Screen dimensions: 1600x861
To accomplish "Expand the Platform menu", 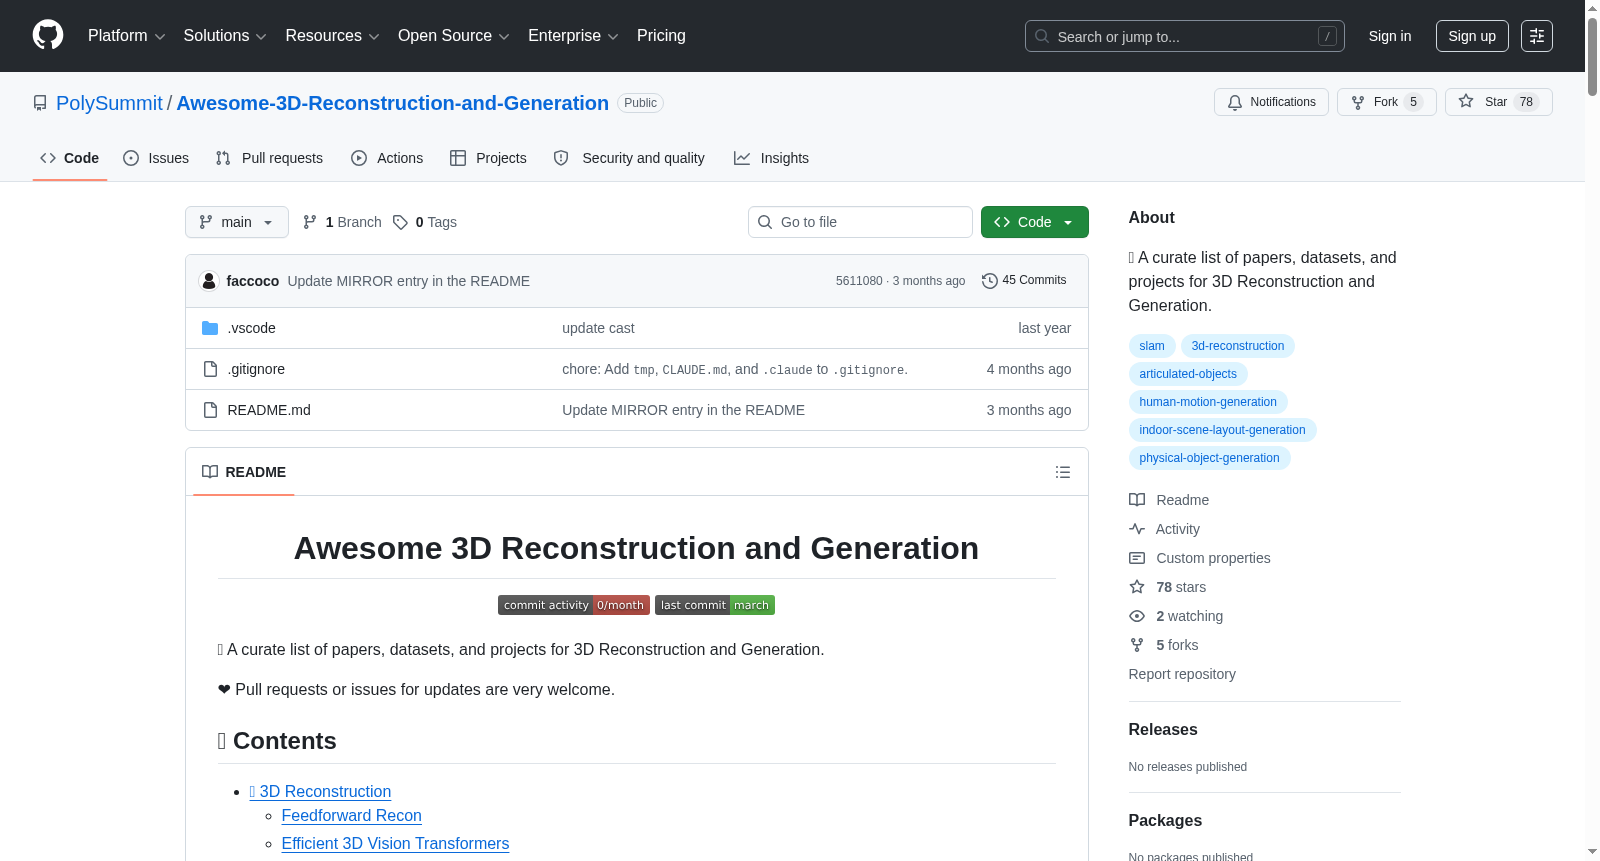I will (127, 36).
